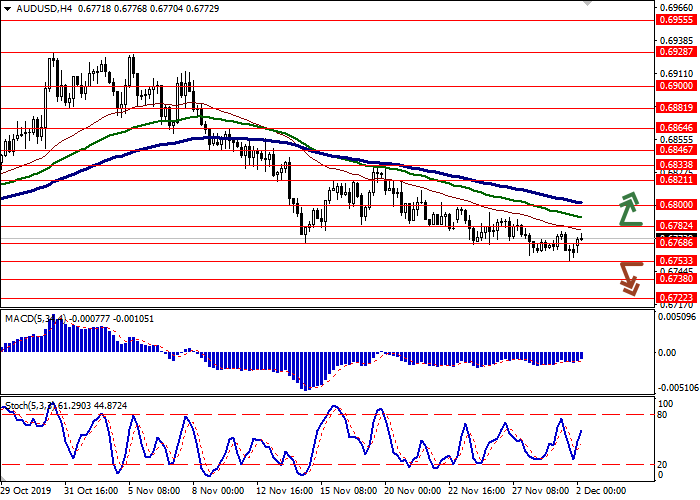The width and height of the screenshot is (700, 500).
Task: Click the Stochastic 80 level scale label
Action: coord(664,414)
